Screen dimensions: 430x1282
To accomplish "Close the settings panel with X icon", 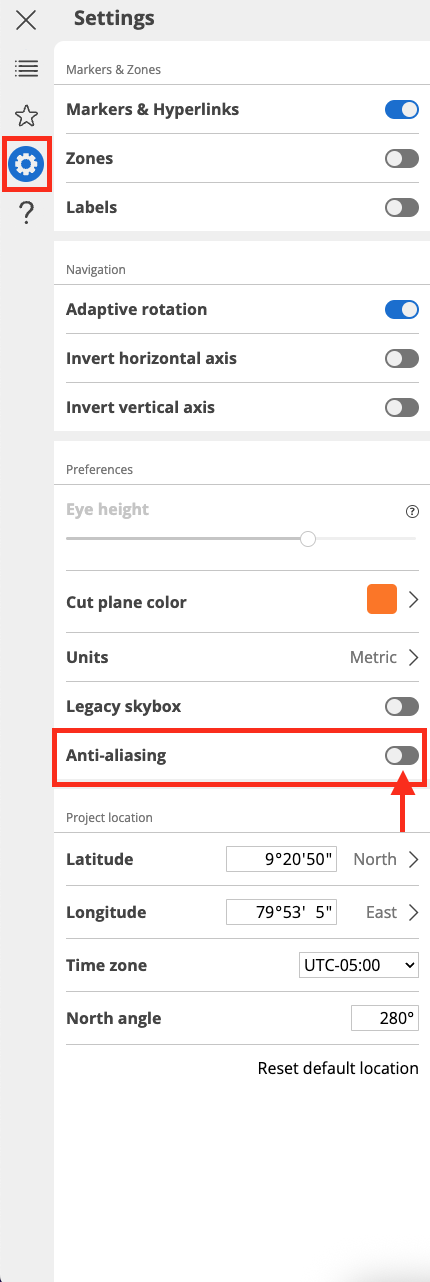I will pyautogui.click(x=26, y=19).
